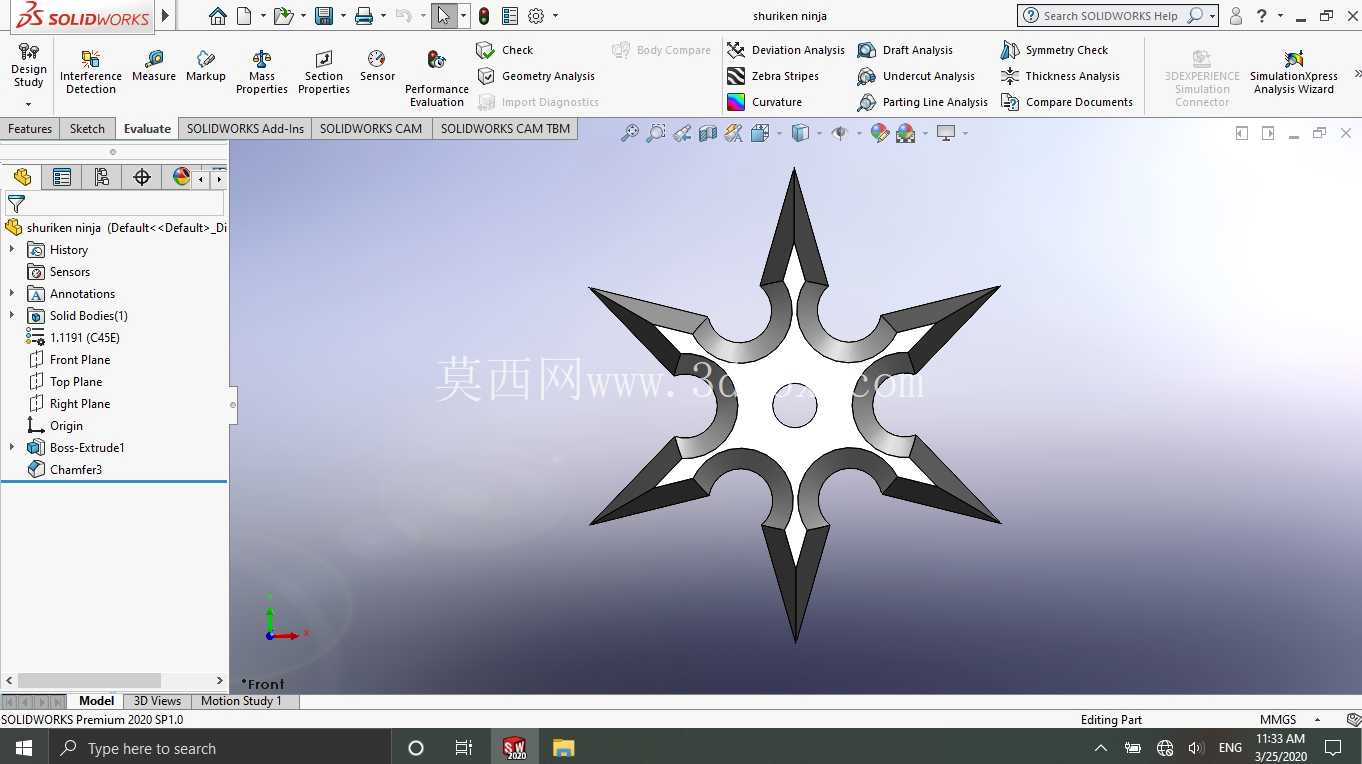Viewport: 1362px width, 764px height.
Task: Open the ConfigurationManager tab
Action: point(102,177)
